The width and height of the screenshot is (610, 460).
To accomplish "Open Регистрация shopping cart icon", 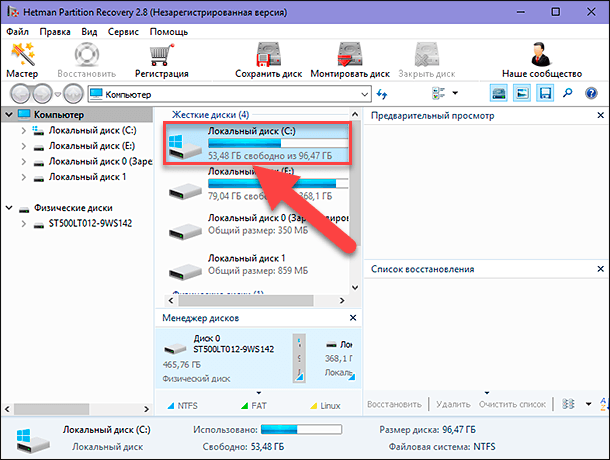I will [x=161, y=54].
